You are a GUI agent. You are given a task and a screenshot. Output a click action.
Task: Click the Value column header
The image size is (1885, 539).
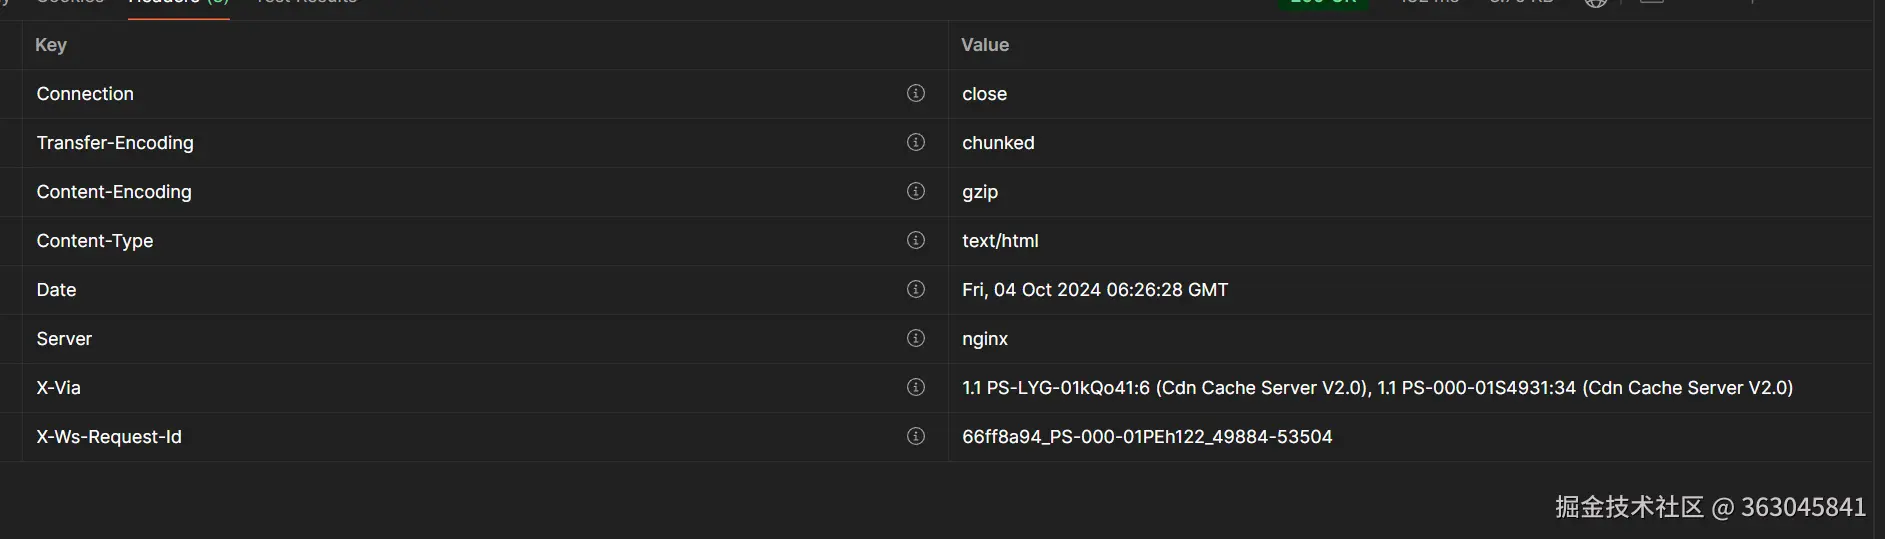985,45
